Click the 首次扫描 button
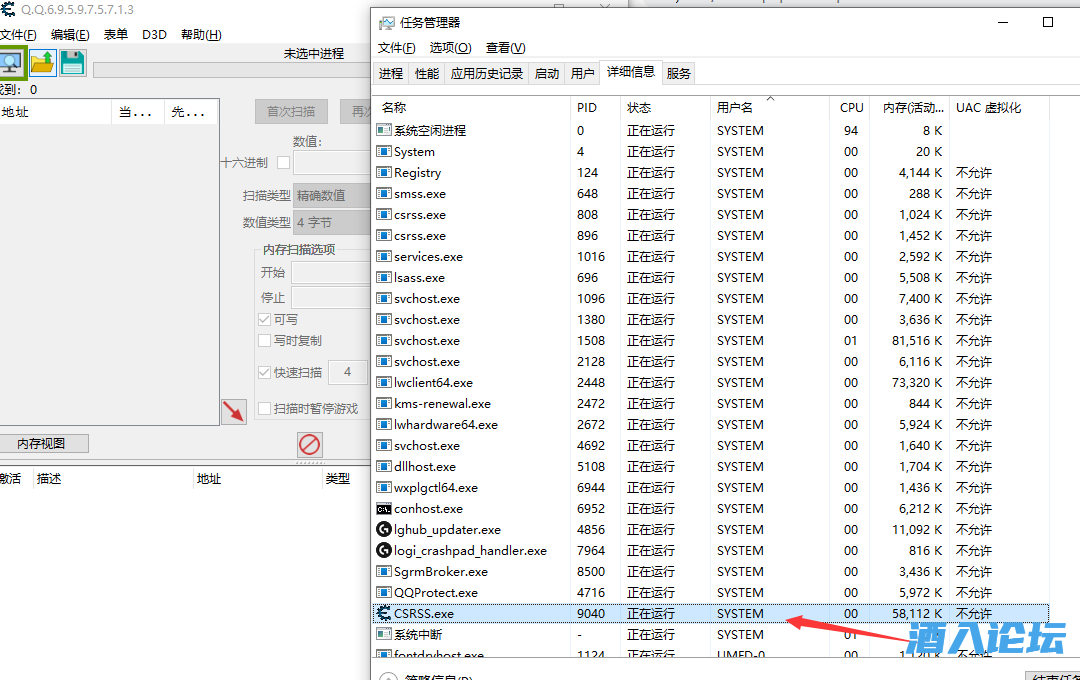This screenshot has width=1080, height=680. pyautogui.click(x=291, y=112)
